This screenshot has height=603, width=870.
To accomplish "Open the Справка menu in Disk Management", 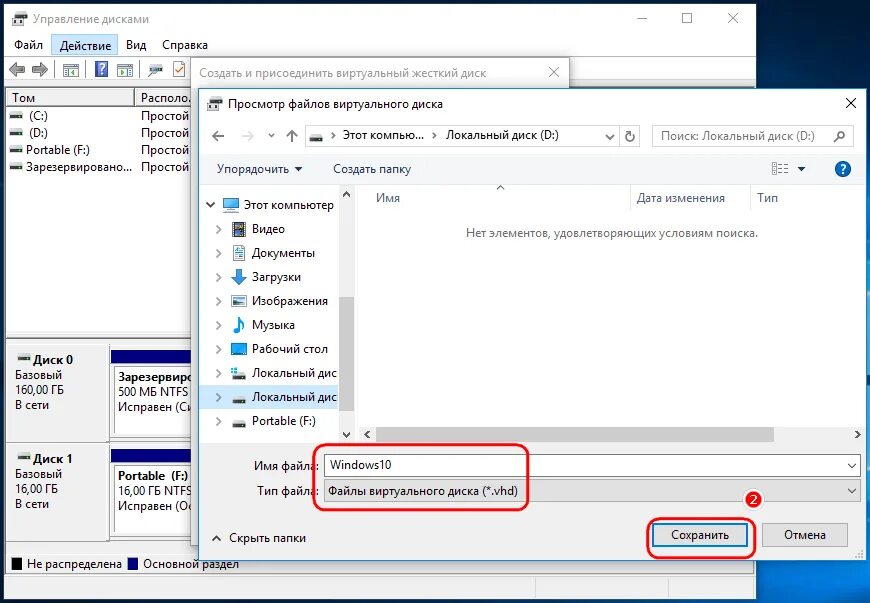I will [185, 45].
